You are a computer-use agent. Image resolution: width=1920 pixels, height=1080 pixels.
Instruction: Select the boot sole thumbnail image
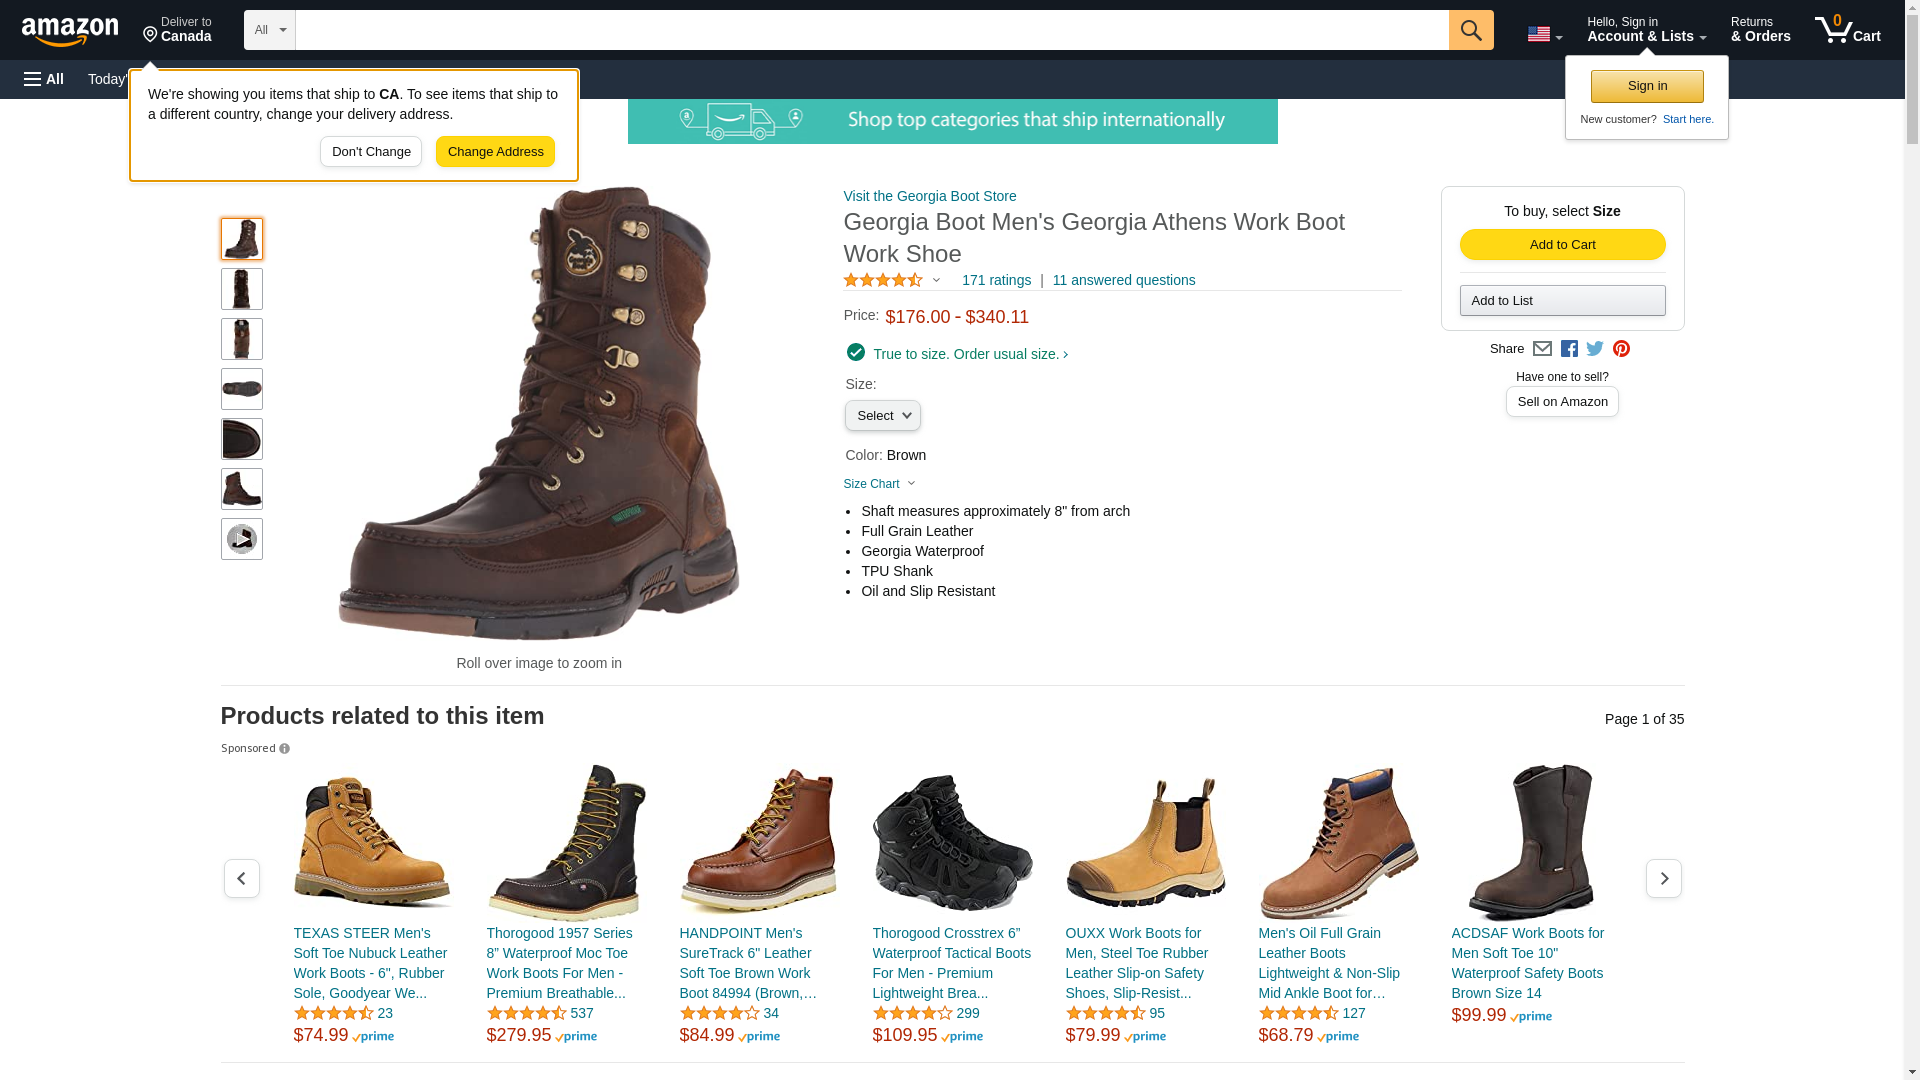pos(242,389)
